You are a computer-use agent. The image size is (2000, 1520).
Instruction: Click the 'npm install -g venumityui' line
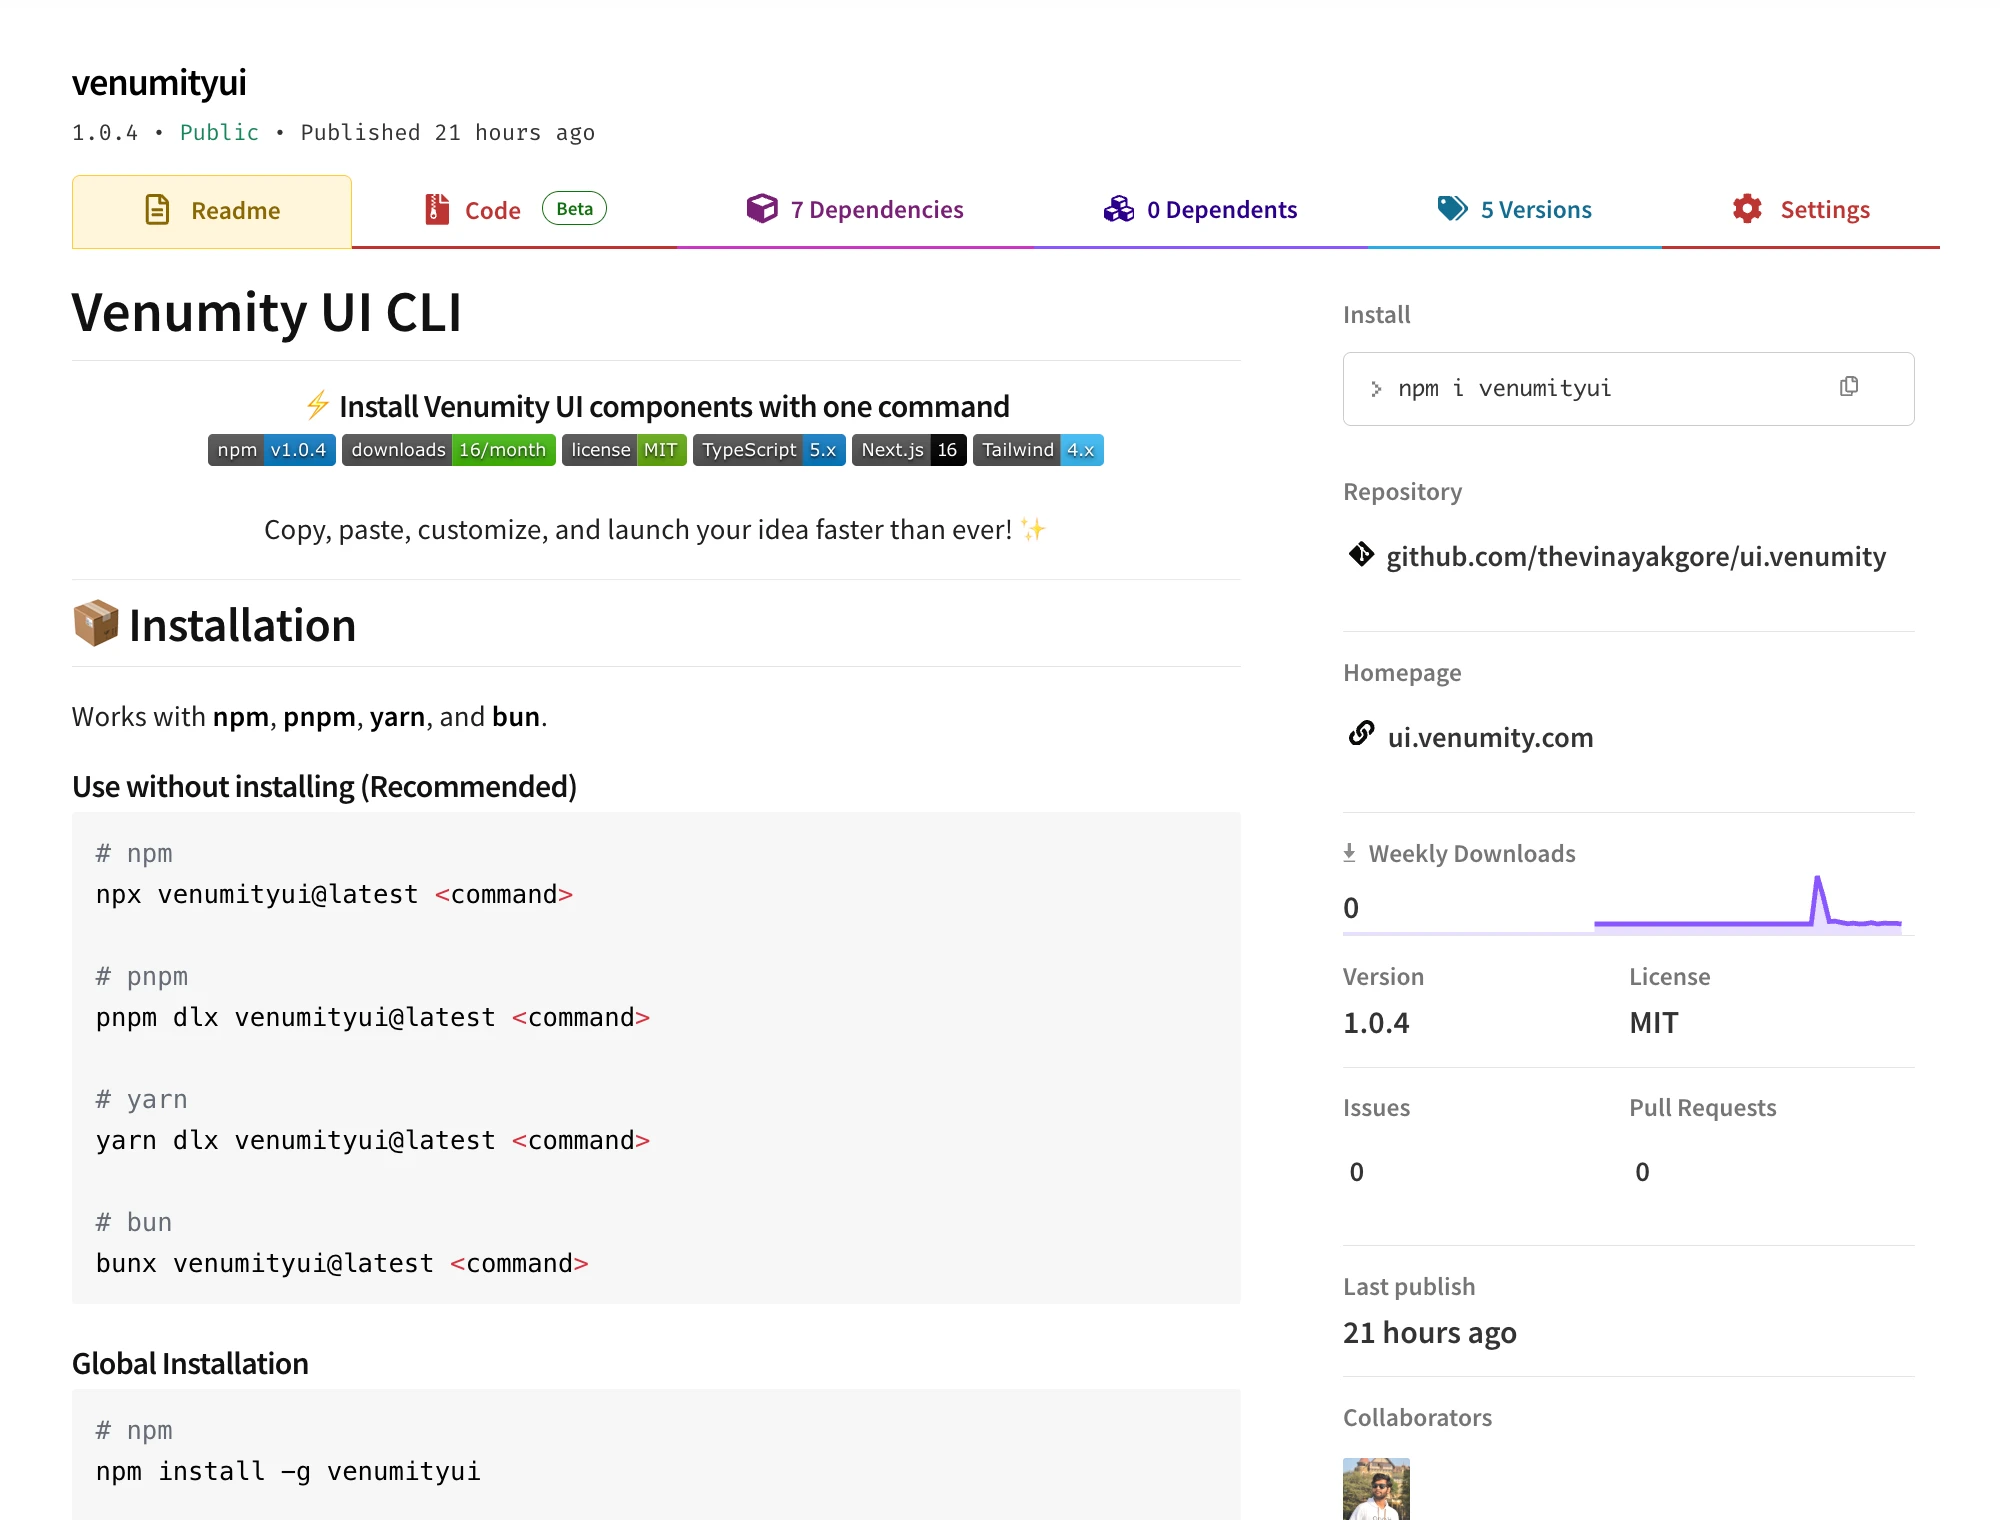coord(288,1471)
